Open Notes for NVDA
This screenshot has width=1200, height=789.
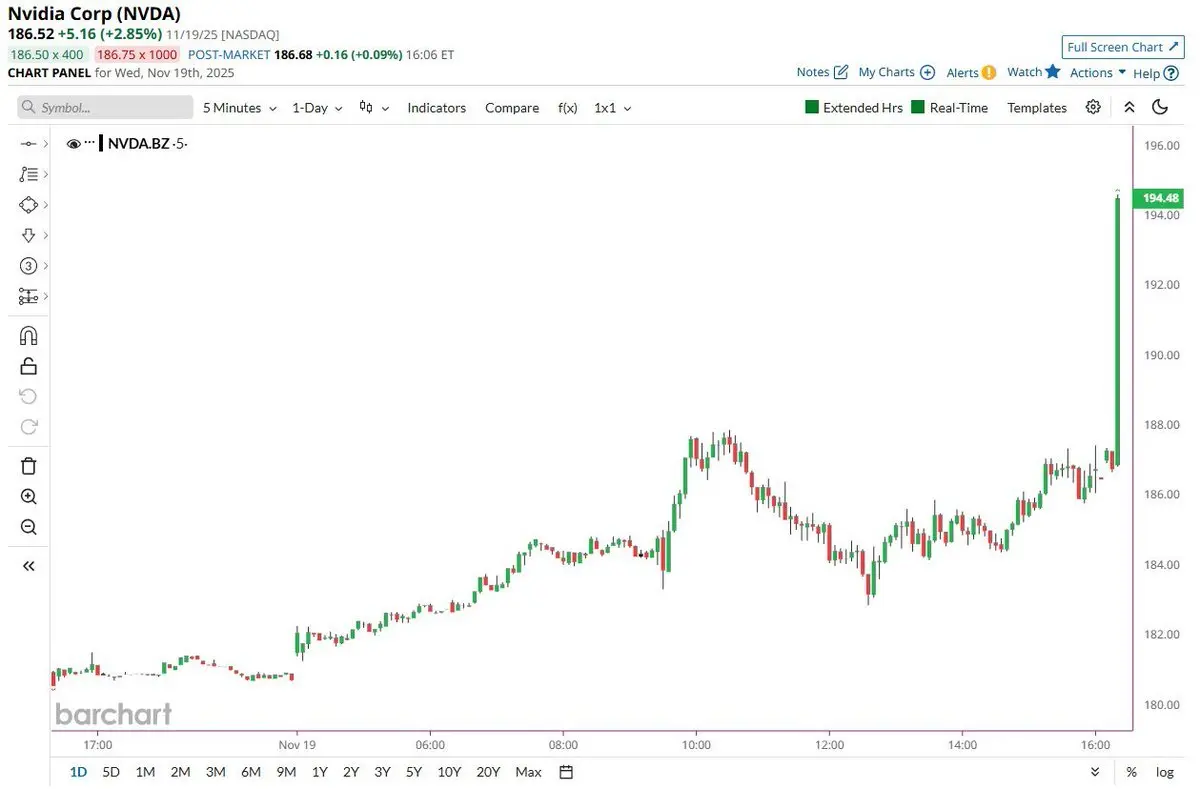coord(822,72)
